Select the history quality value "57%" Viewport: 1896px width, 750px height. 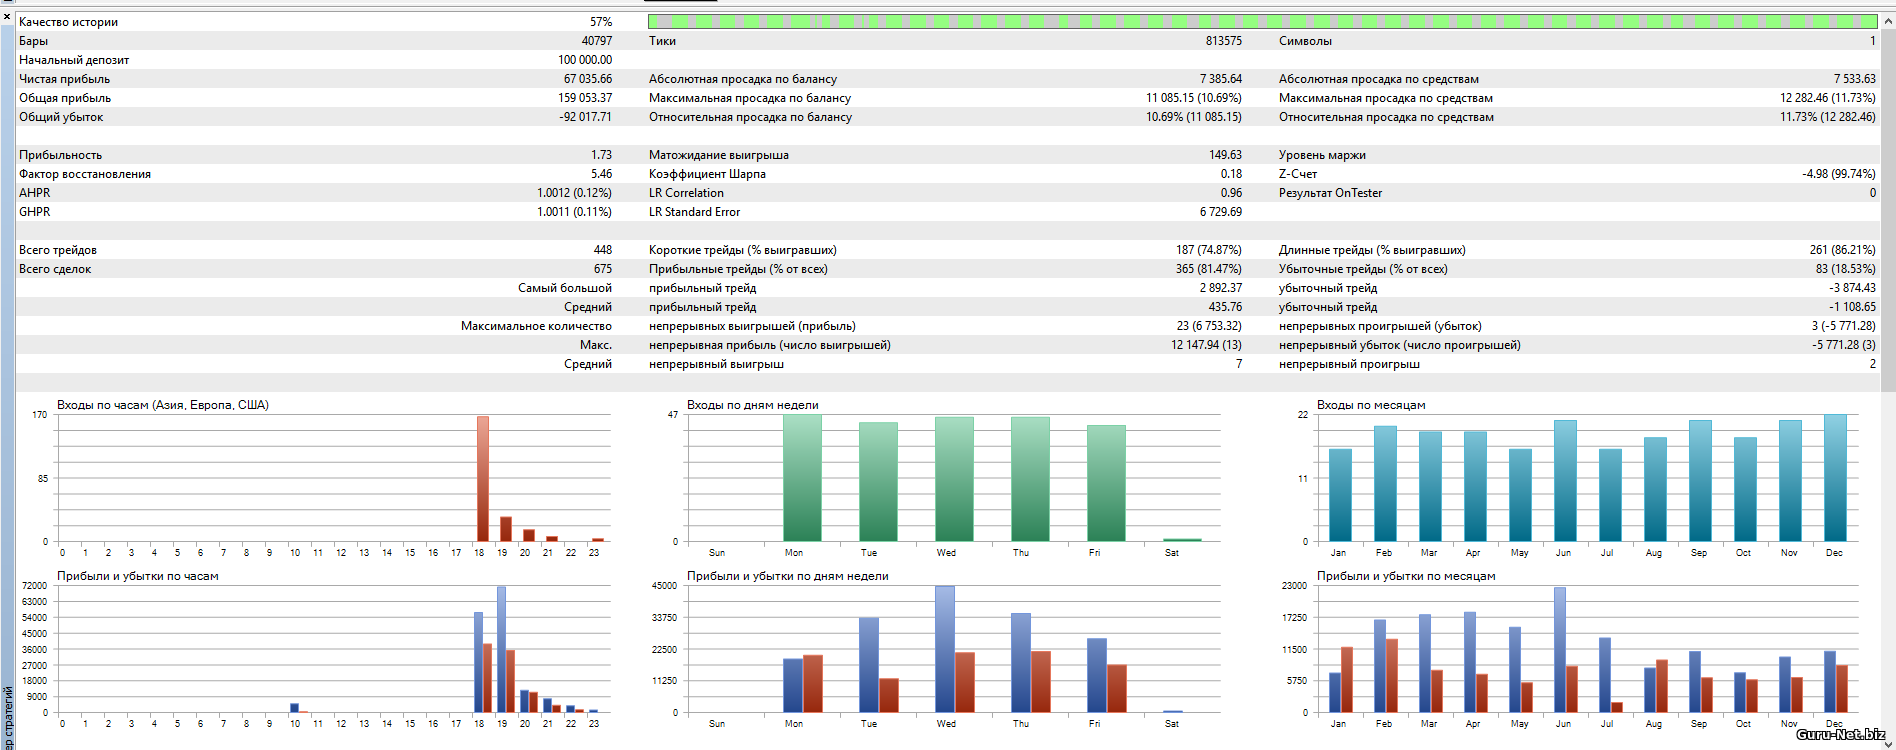[x=600, y=22]
